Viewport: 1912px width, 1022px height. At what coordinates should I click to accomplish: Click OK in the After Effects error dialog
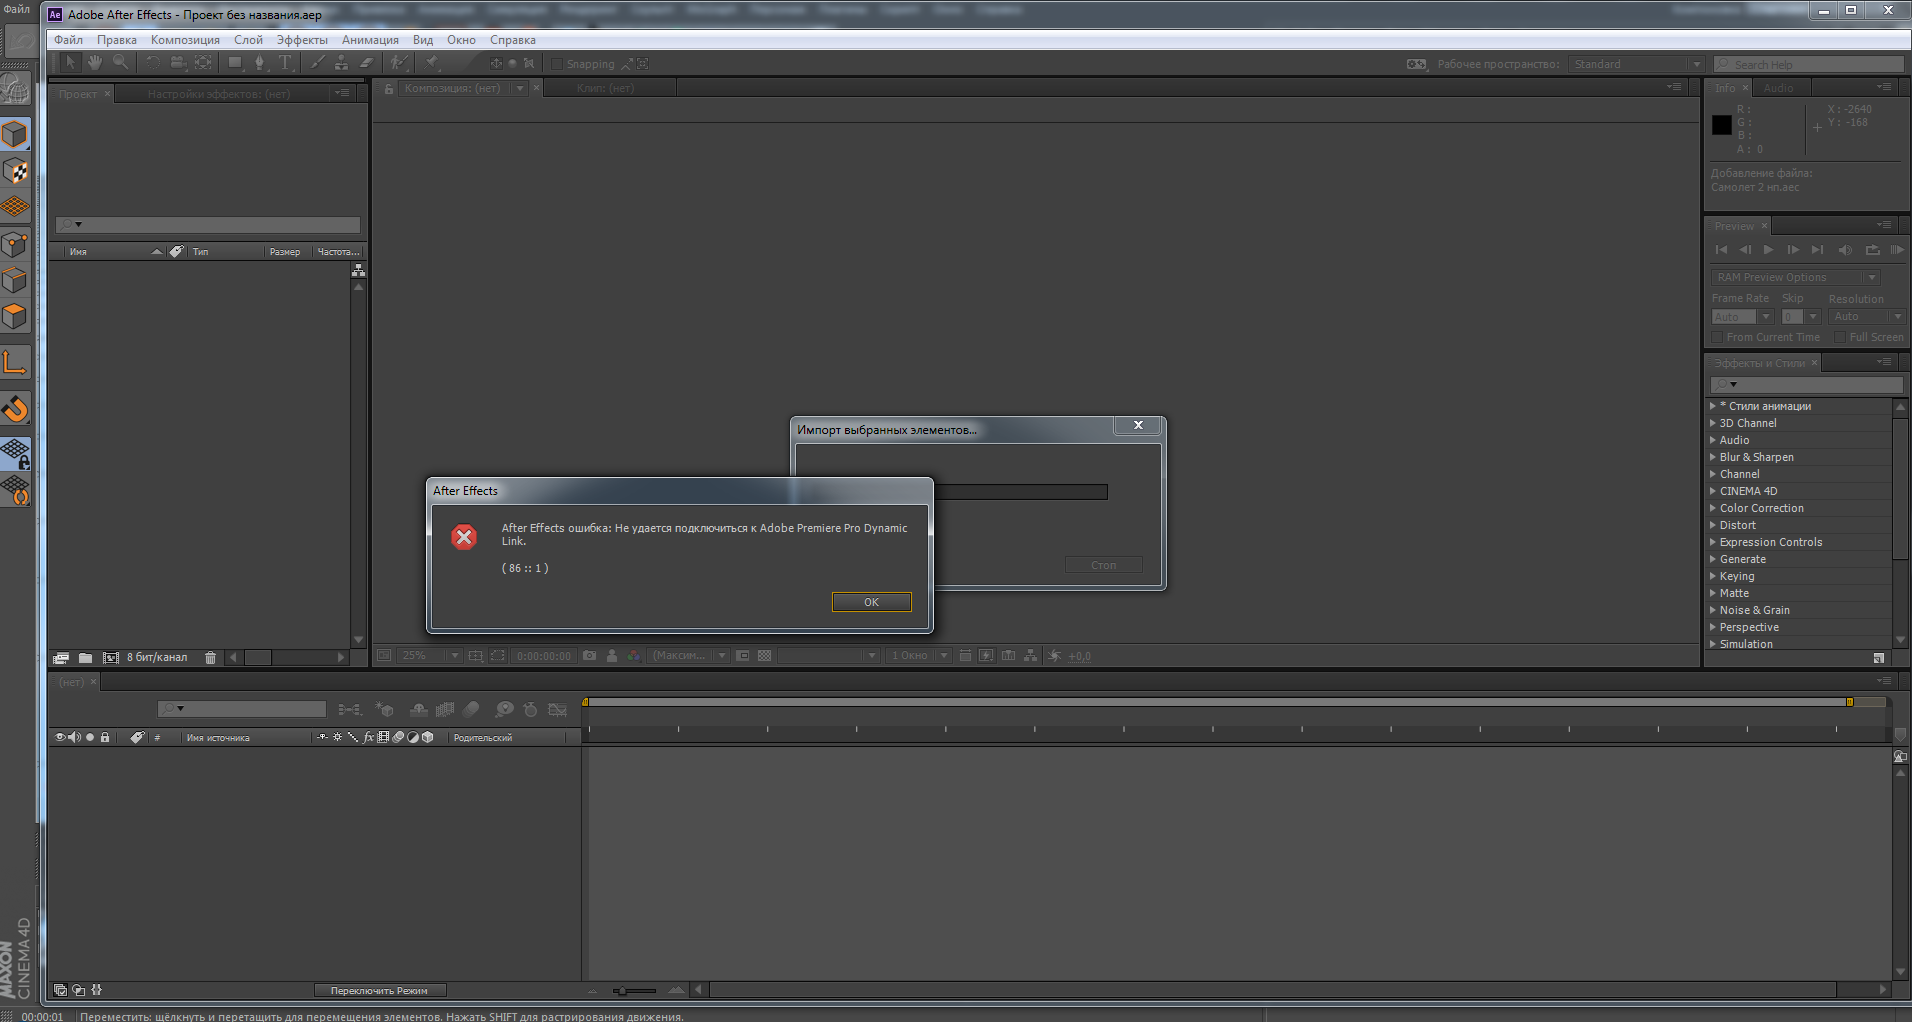(871, 602)
